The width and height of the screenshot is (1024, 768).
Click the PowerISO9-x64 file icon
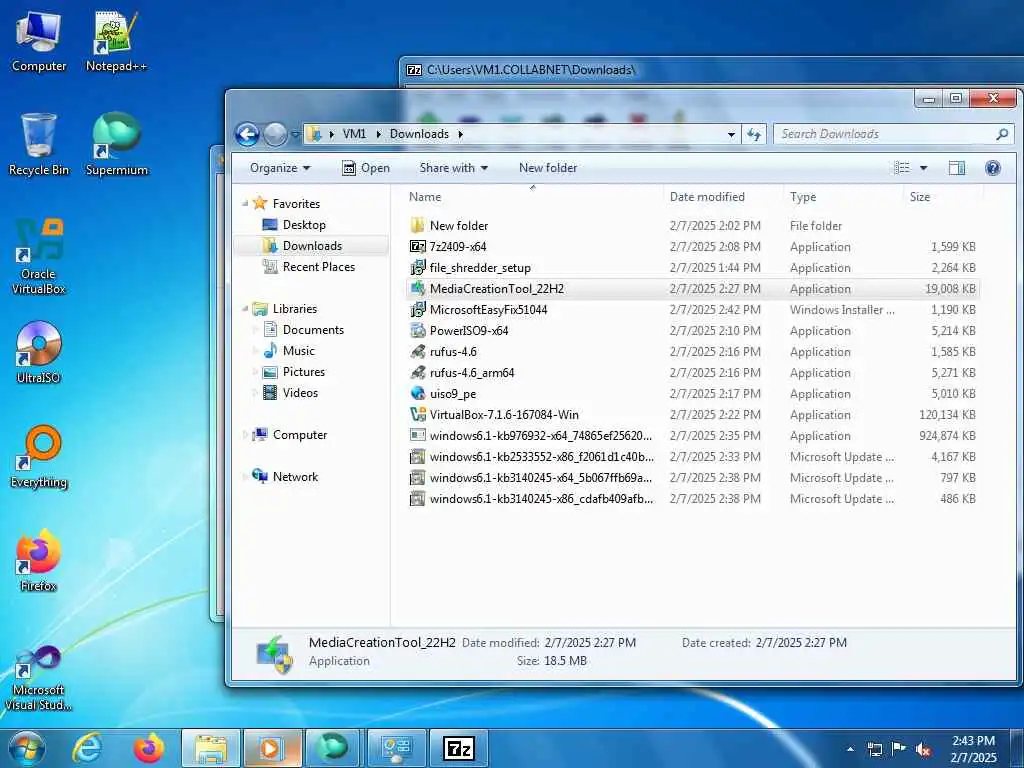[x=417, y=330]
